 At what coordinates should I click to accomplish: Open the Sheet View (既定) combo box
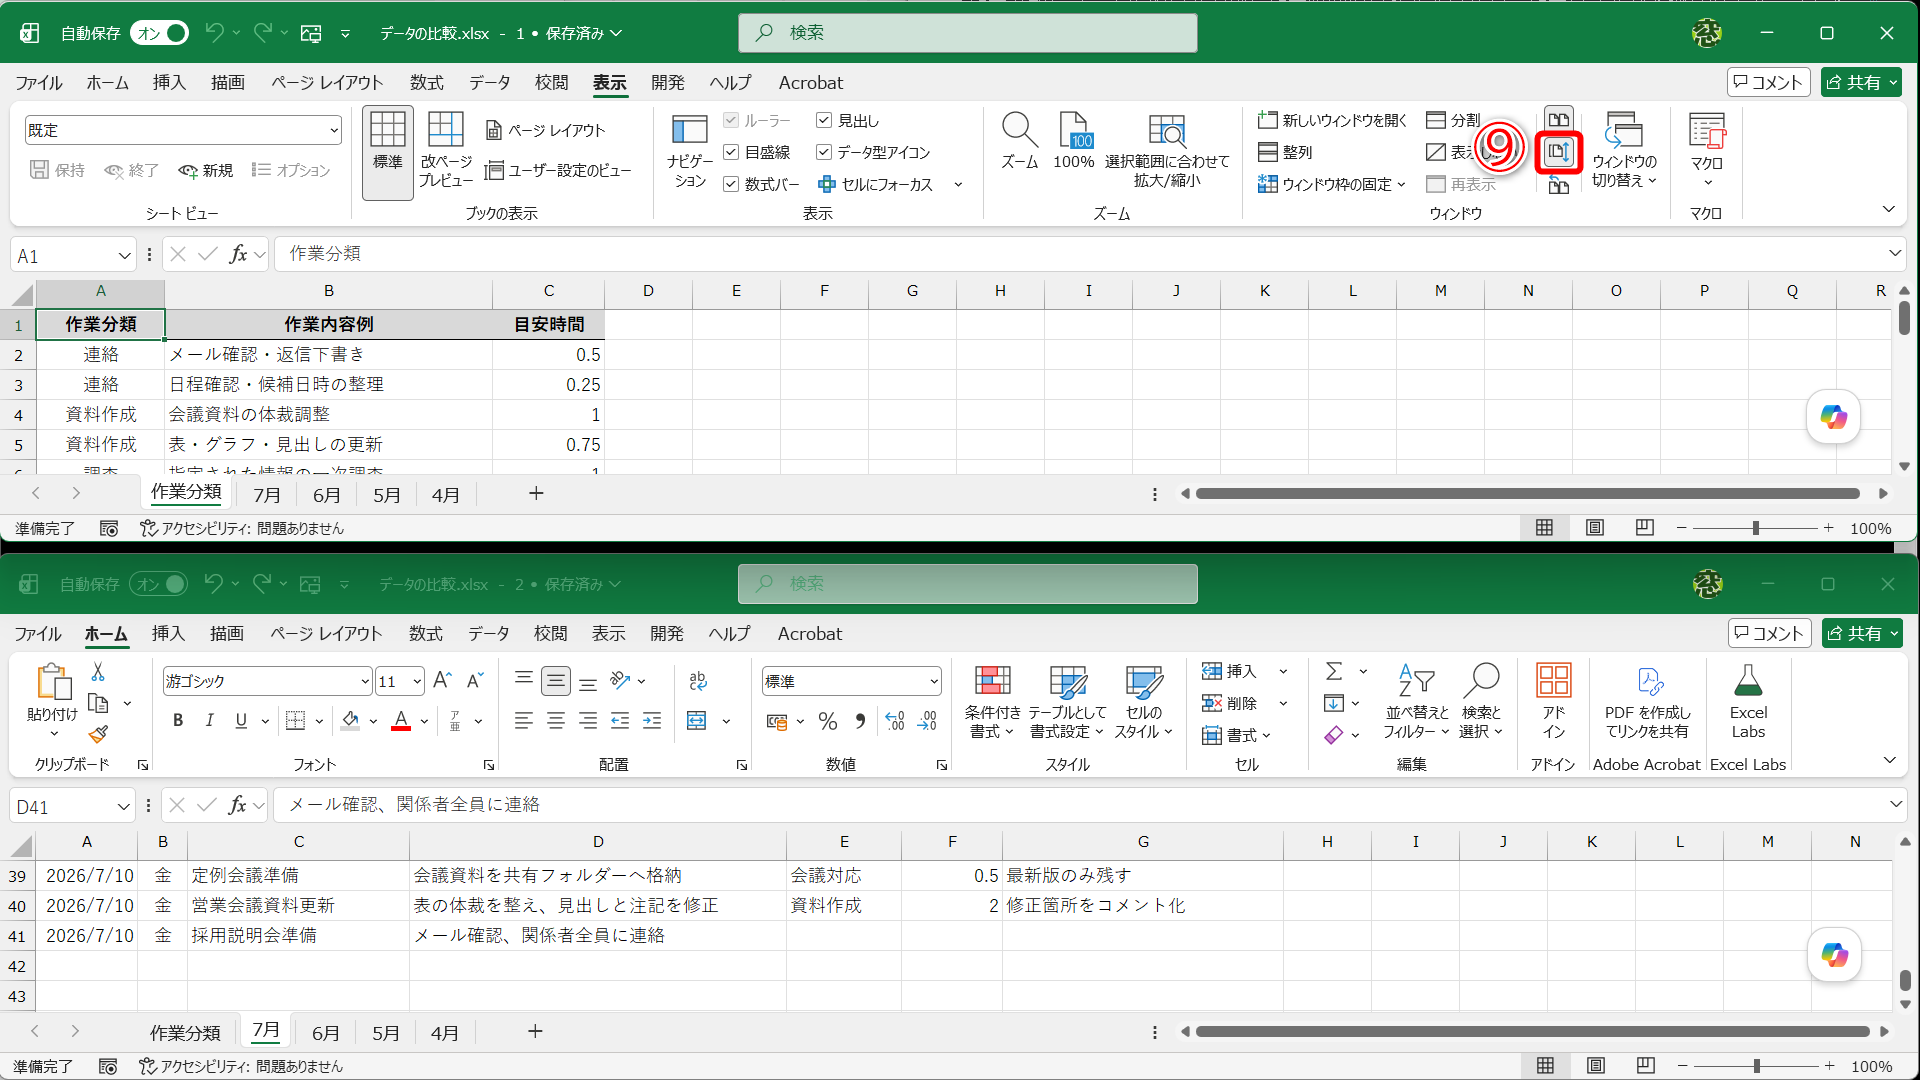pos(183,130)
